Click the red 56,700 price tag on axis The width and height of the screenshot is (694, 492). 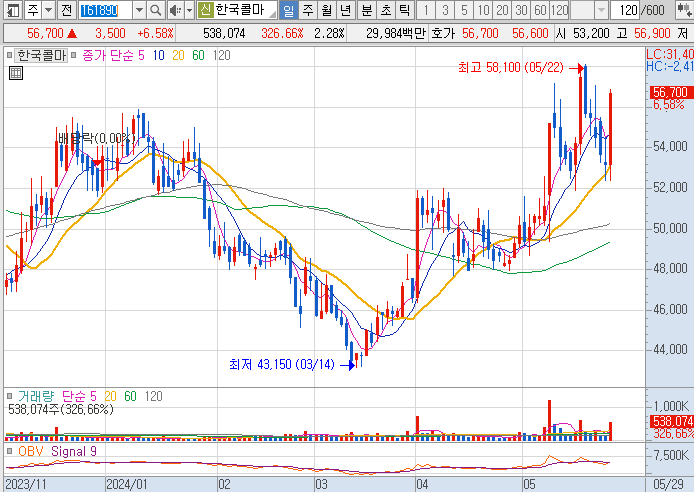tap(670, 92)
